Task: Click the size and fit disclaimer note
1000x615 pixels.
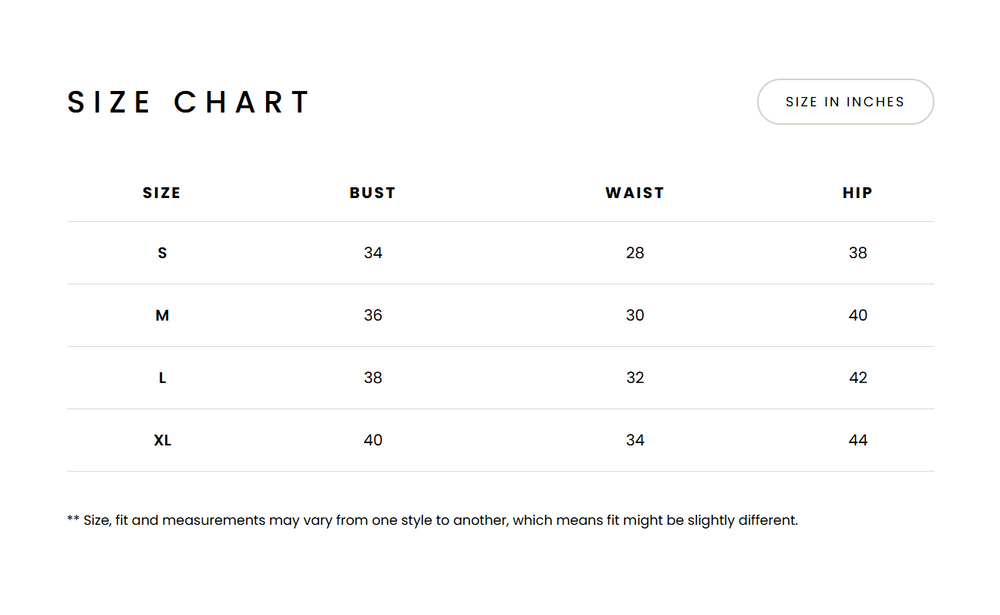Action: pyautogui.click(x=432, y=521)
